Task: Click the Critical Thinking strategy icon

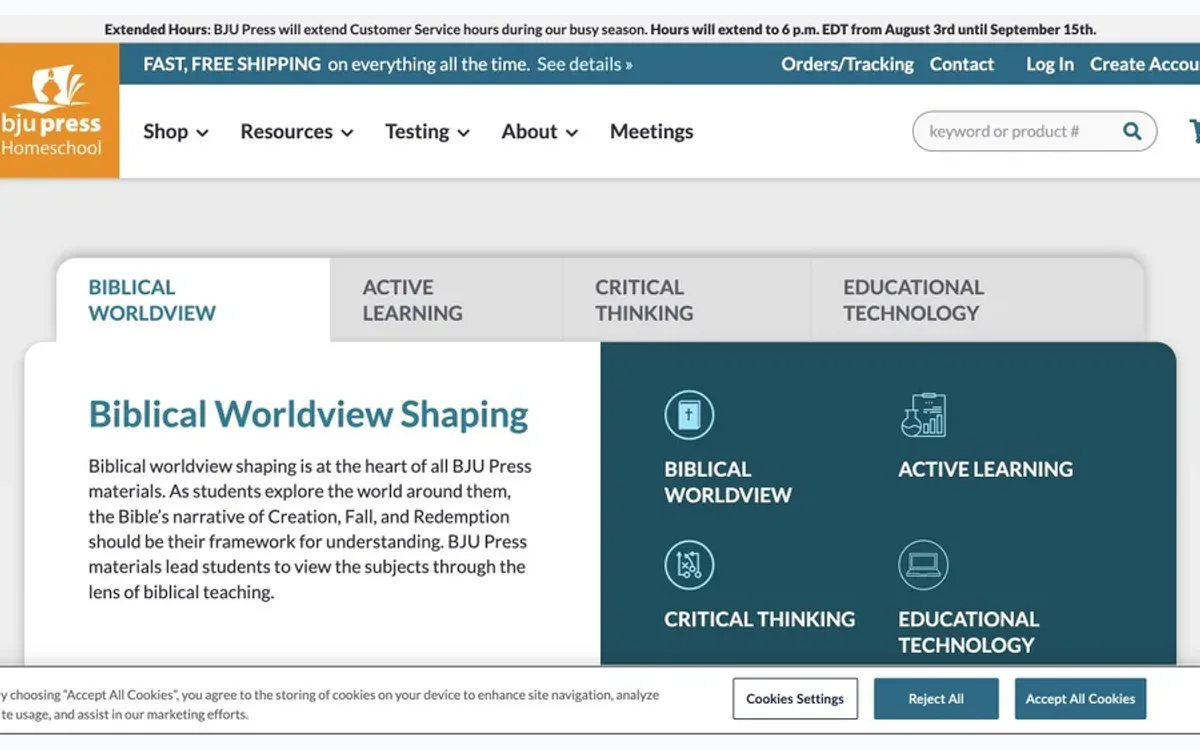Action: [x=689, y=565]
